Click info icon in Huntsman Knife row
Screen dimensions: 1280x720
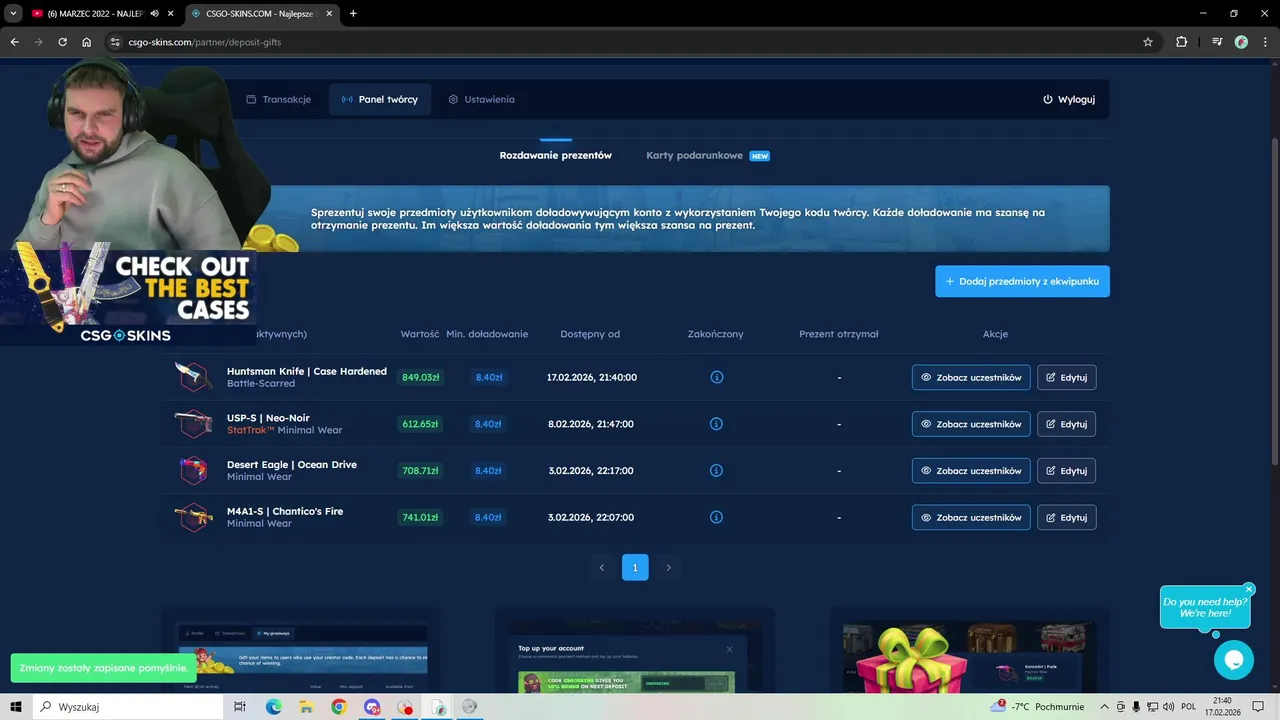pos(716,377)
